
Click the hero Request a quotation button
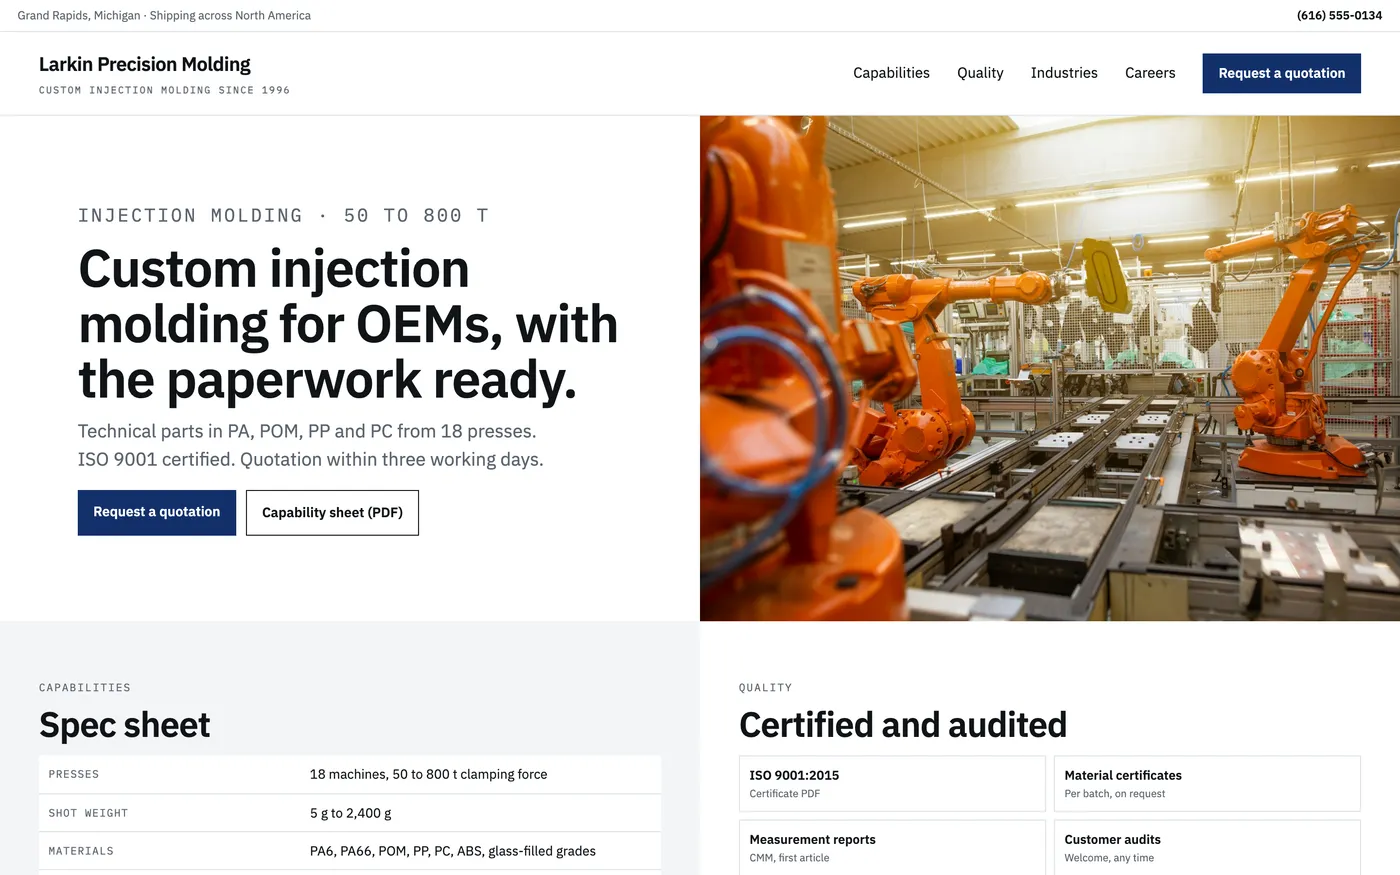pos(157,512)
